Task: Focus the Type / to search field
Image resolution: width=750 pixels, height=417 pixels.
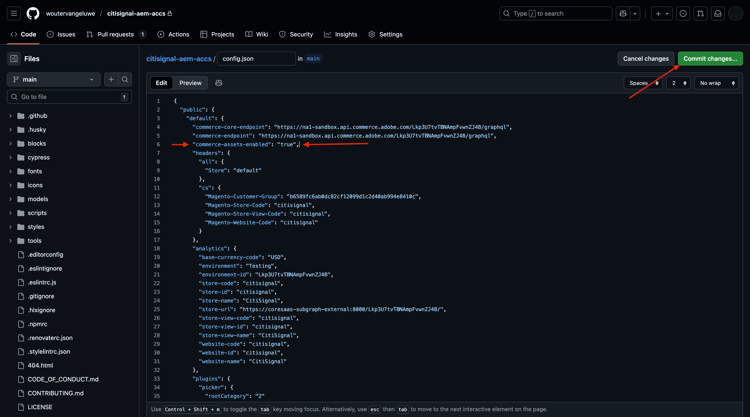Action: point(555,13)
